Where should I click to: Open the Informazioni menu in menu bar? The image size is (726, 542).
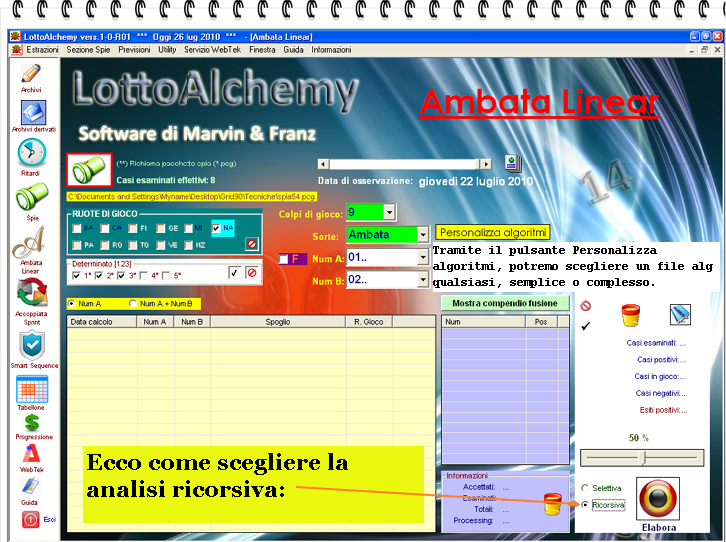tap(331, 50)
